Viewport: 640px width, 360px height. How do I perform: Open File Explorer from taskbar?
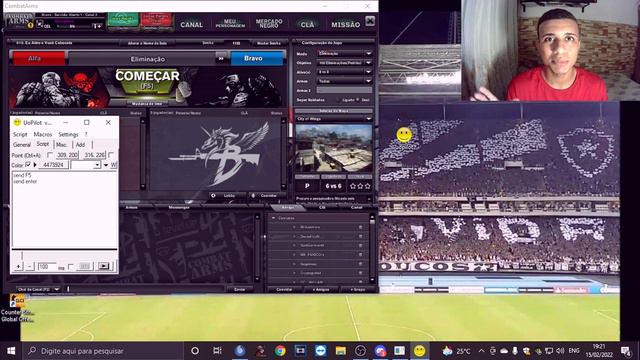point(340,351)
